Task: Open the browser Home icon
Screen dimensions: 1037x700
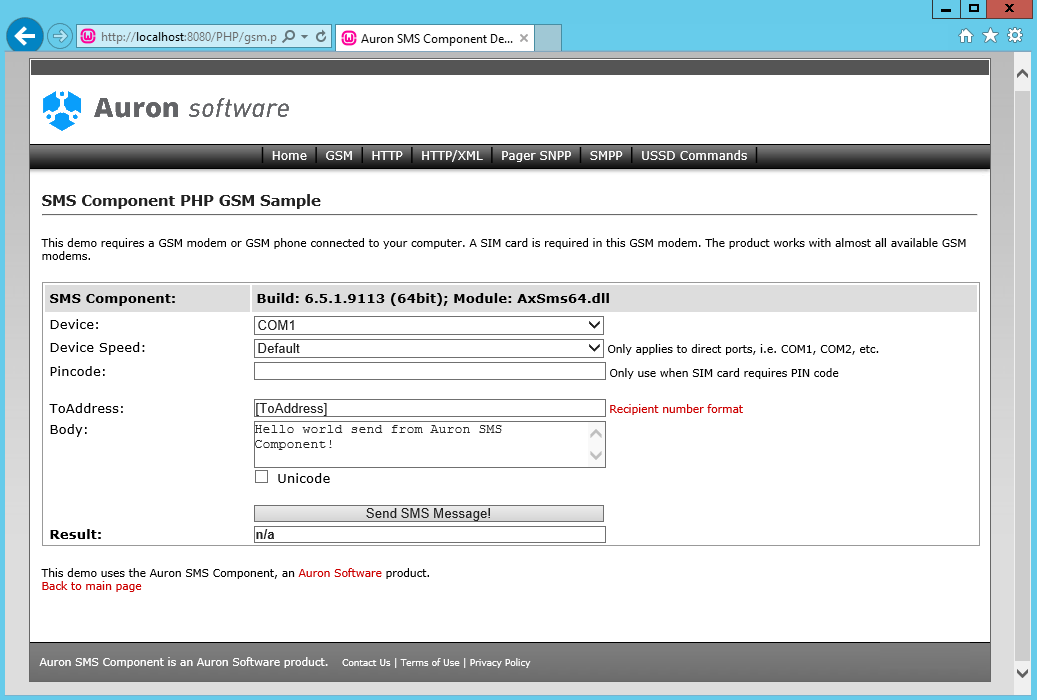Action: pos(966,36)
